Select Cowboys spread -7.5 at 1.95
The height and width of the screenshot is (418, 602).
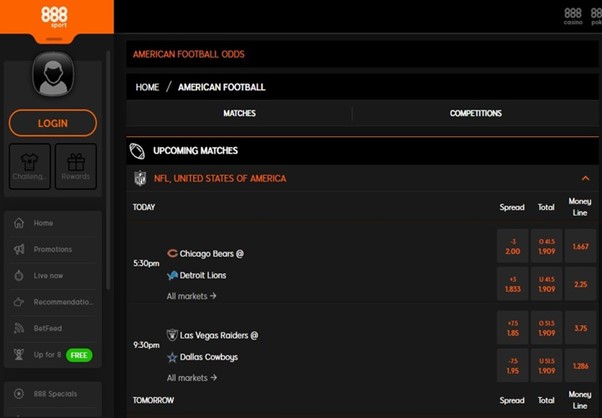[513, 365]
